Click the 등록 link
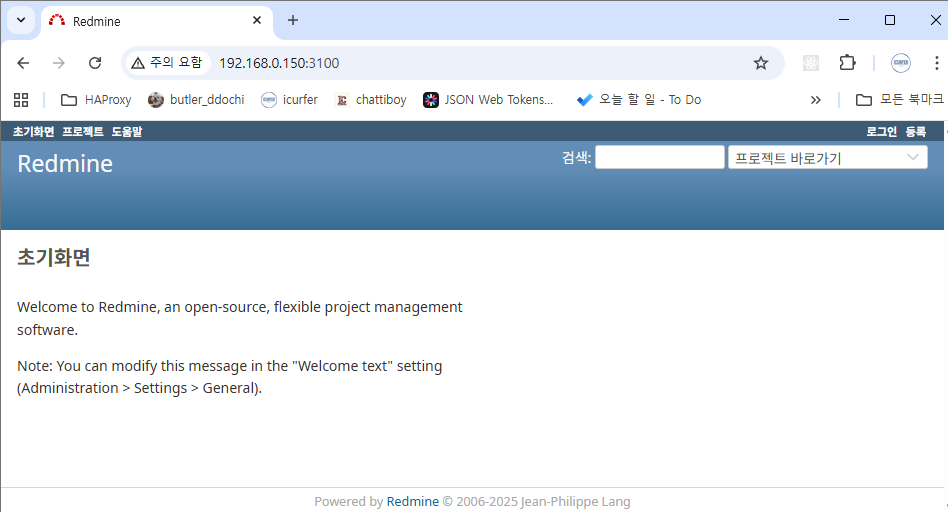The image size is (948, 512). pyautogui.click(x=916, y=132)
